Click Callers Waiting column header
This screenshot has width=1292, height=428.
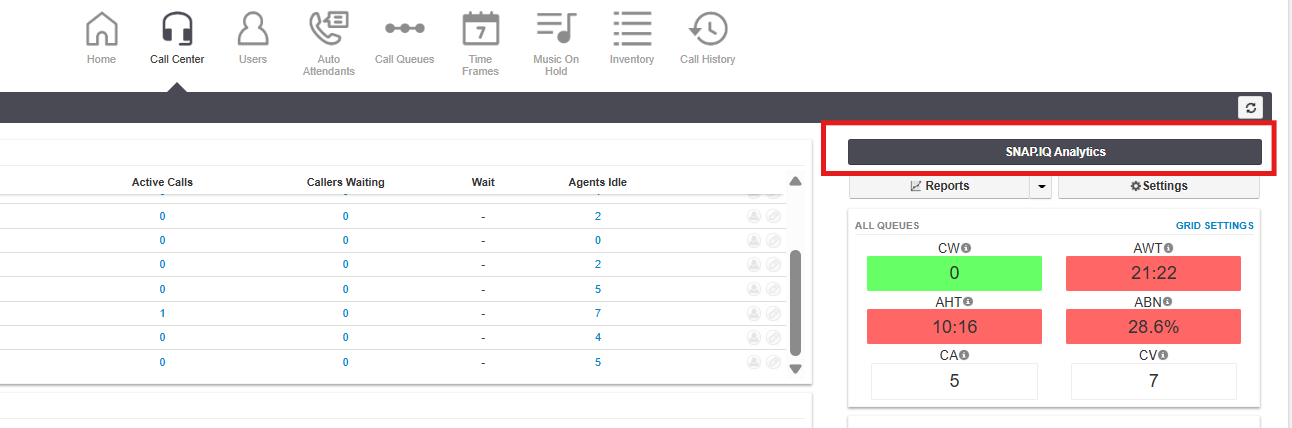(345, 182)
